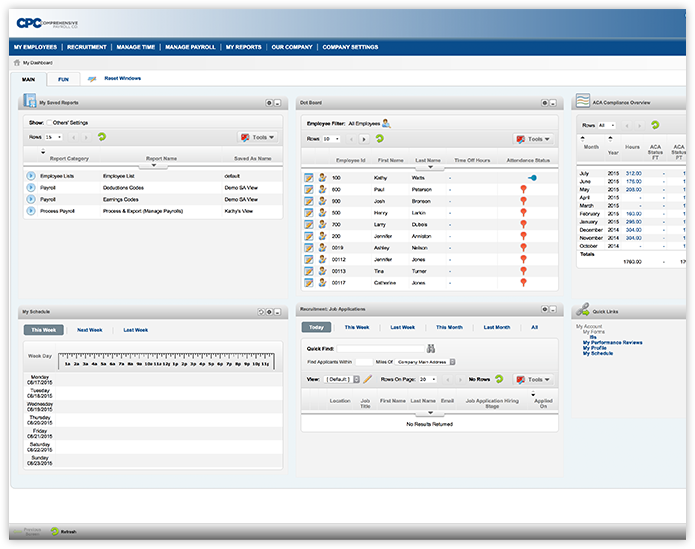Open the Rows On Page dropdown
The height and width of the screenshot is (549, 695).
[428, 379]
